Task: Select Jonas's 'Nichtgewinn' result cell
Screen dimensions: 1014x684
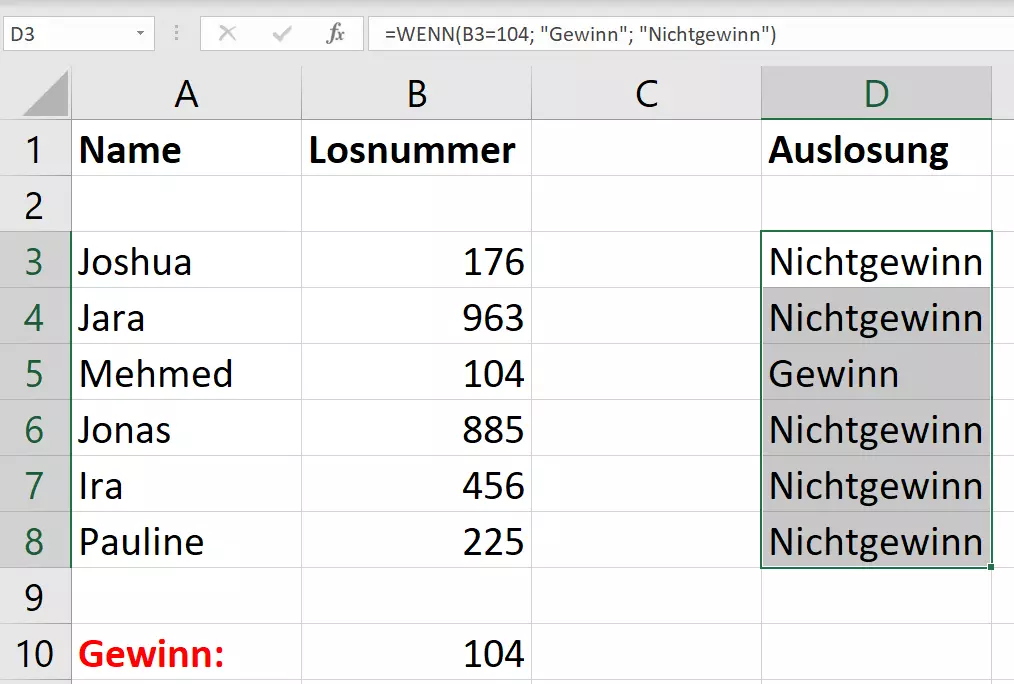Action: pos(876,429)
